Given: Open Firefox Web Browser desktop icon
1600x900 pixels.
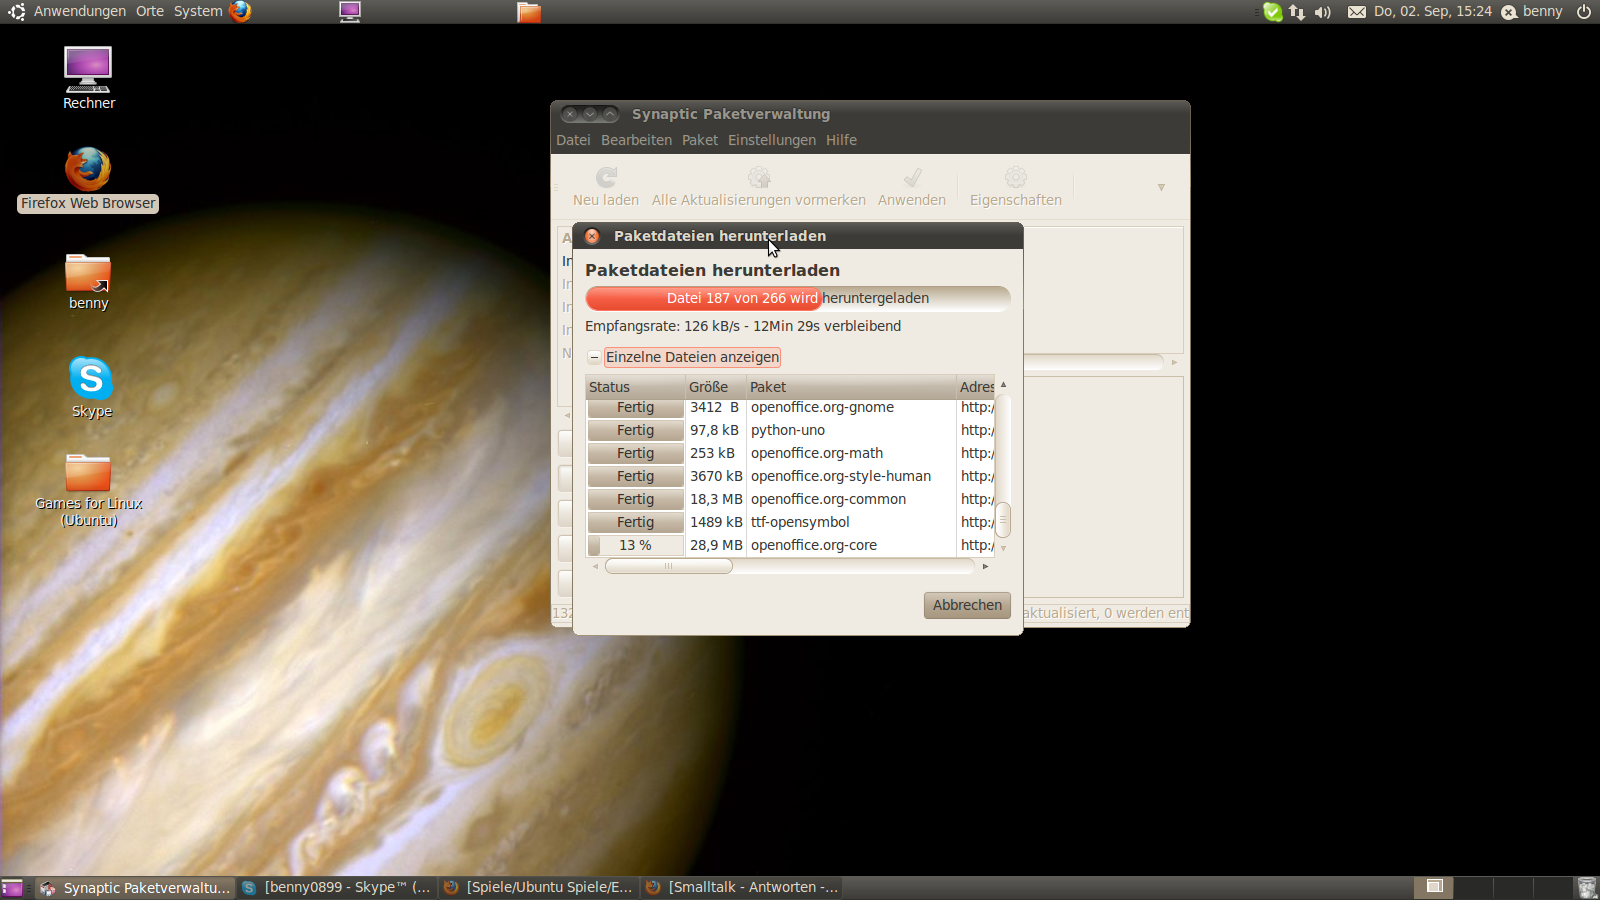Looking at the screenshot, I should tap(88, 170).
